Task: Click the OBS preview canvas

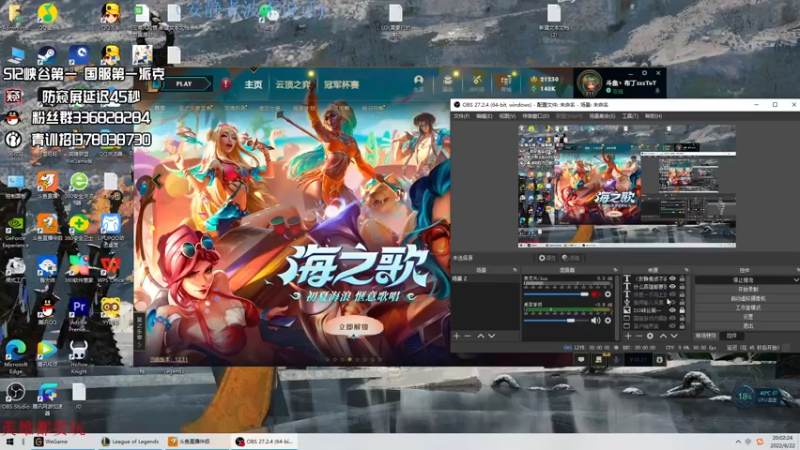Action: [627, 186]
